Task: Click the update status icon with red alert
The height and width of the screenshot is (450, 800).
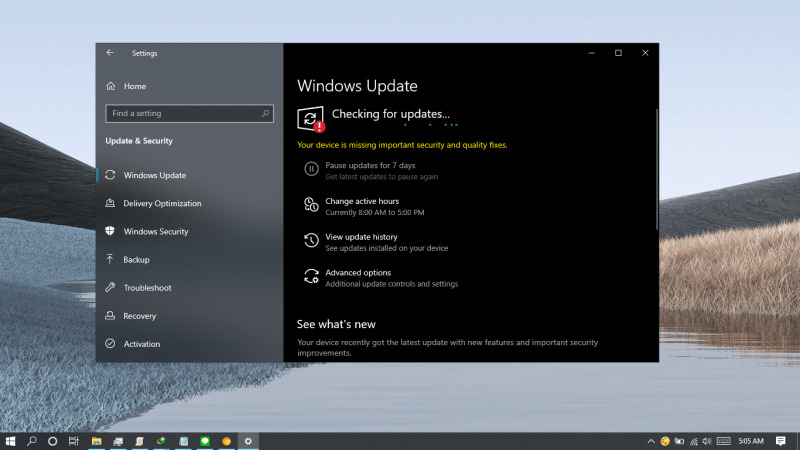Action: 311,119
